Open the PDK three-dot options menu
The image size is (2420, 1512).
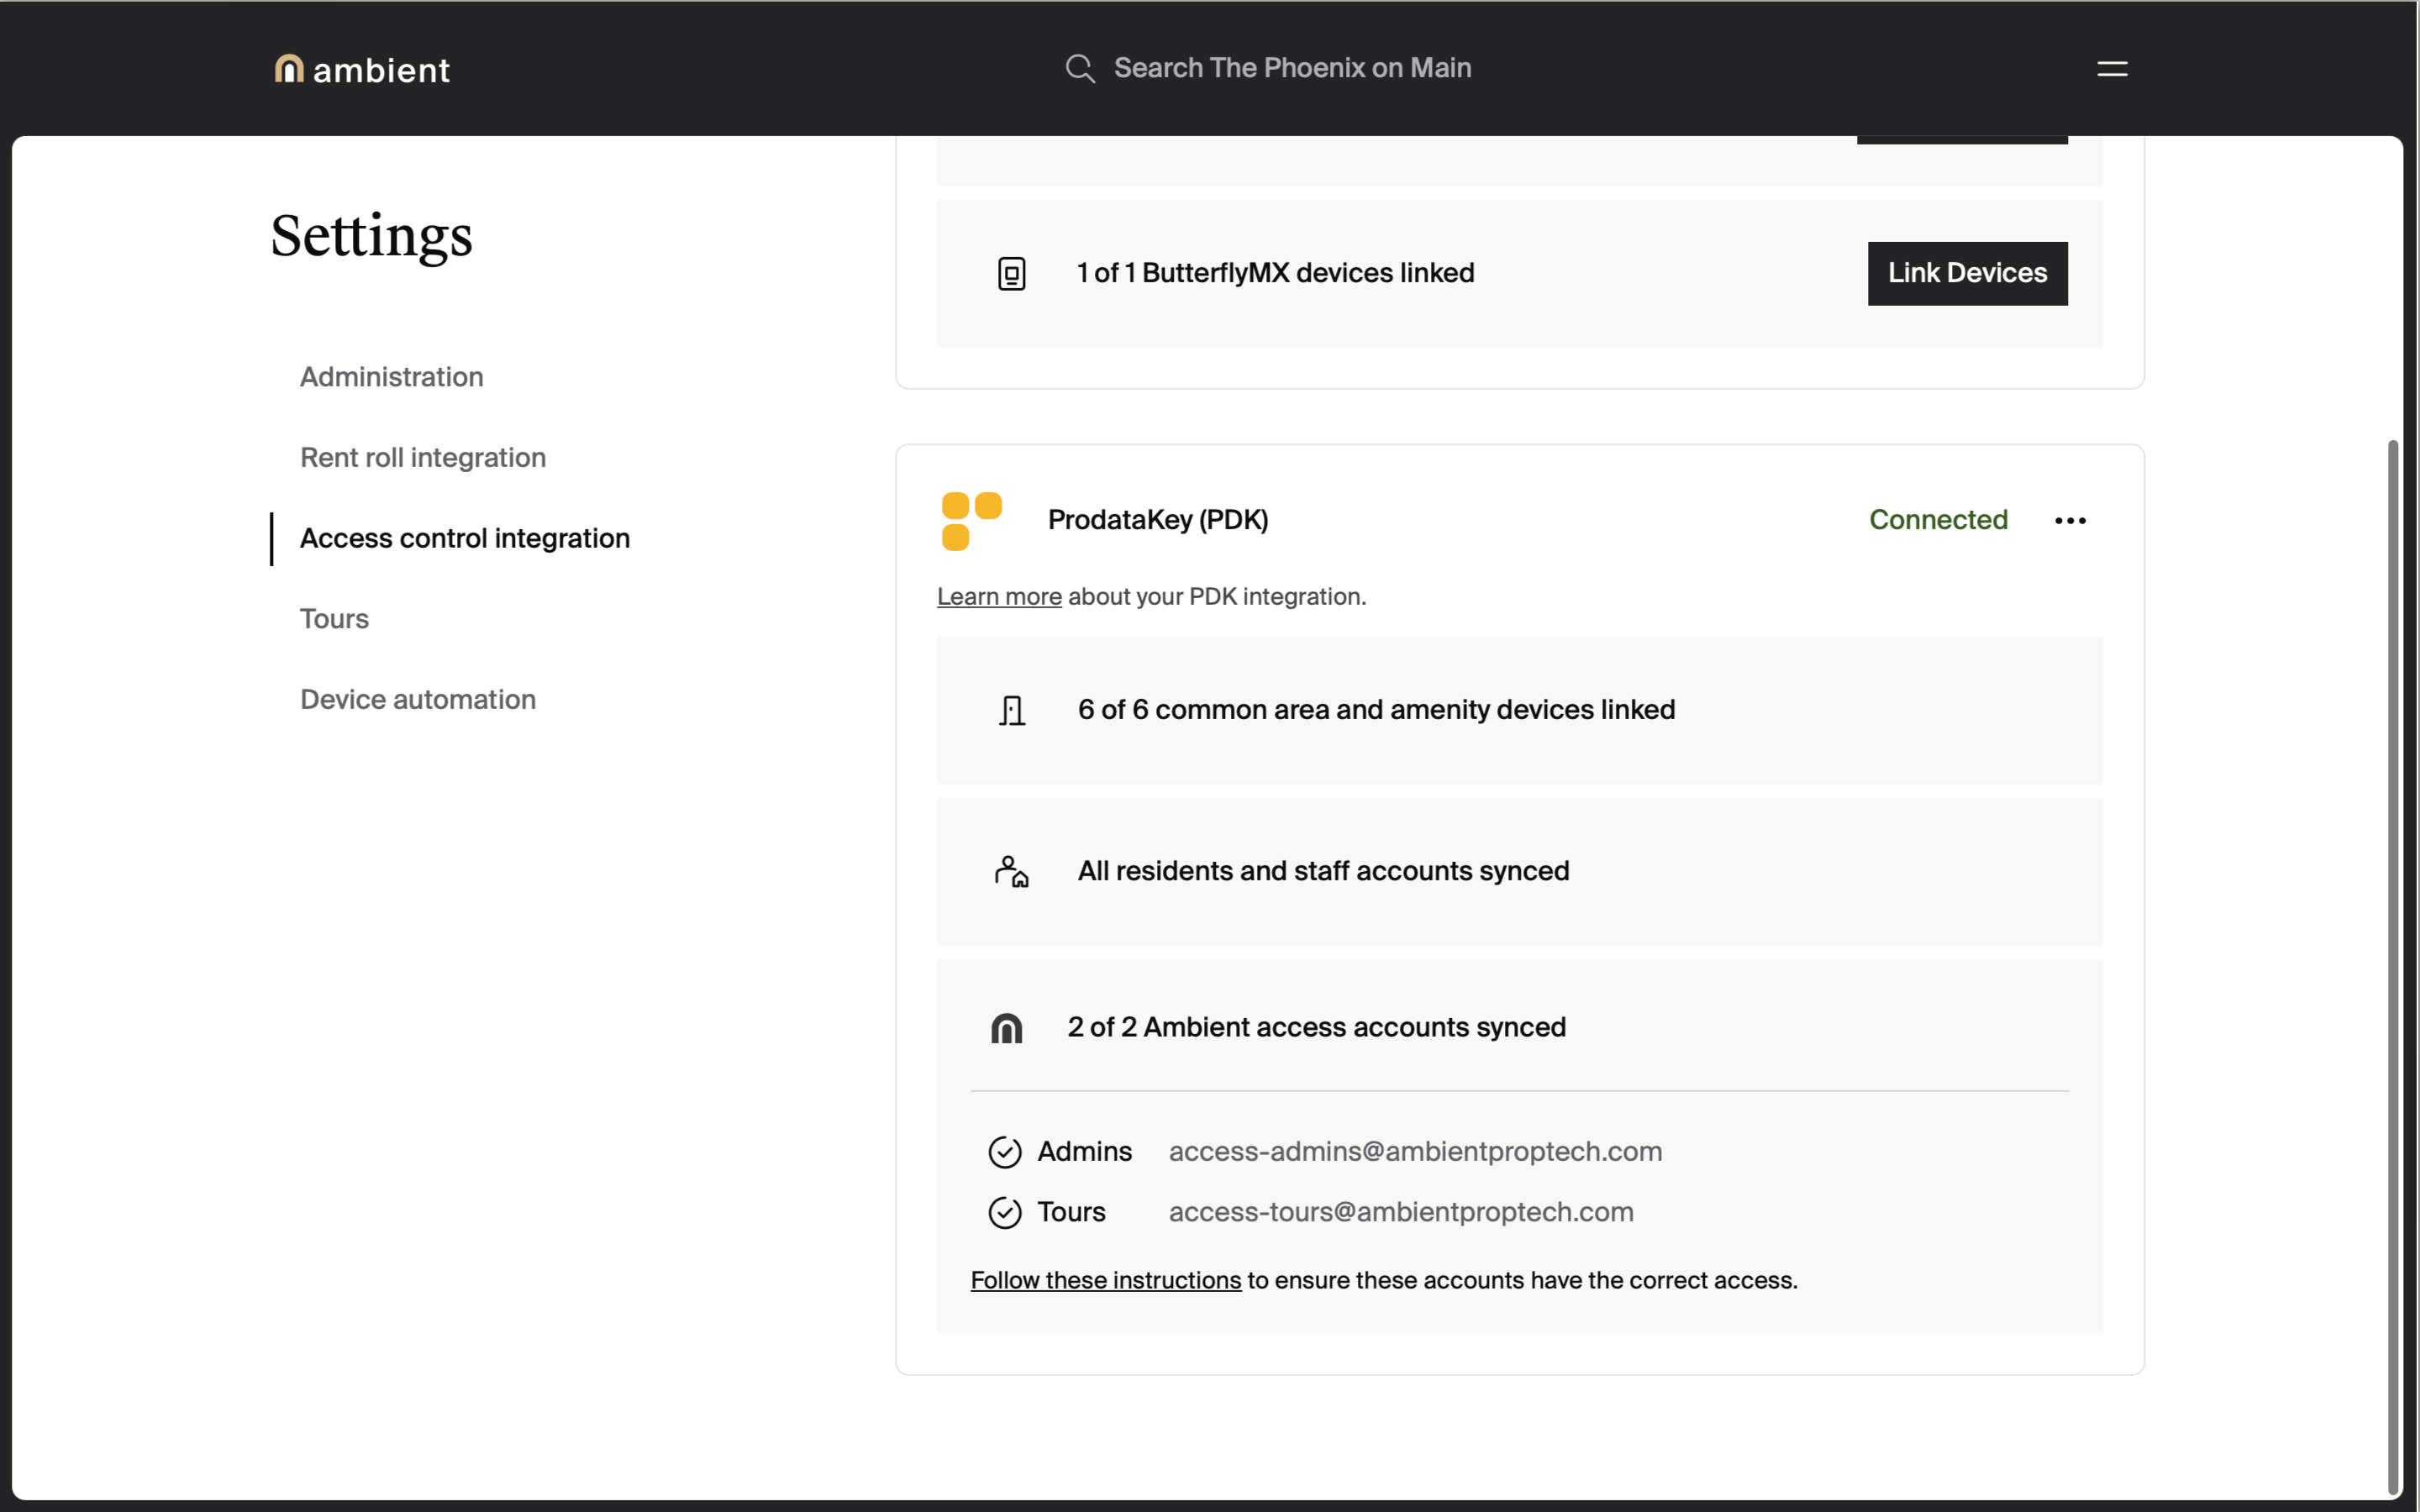pos(2070,521)
